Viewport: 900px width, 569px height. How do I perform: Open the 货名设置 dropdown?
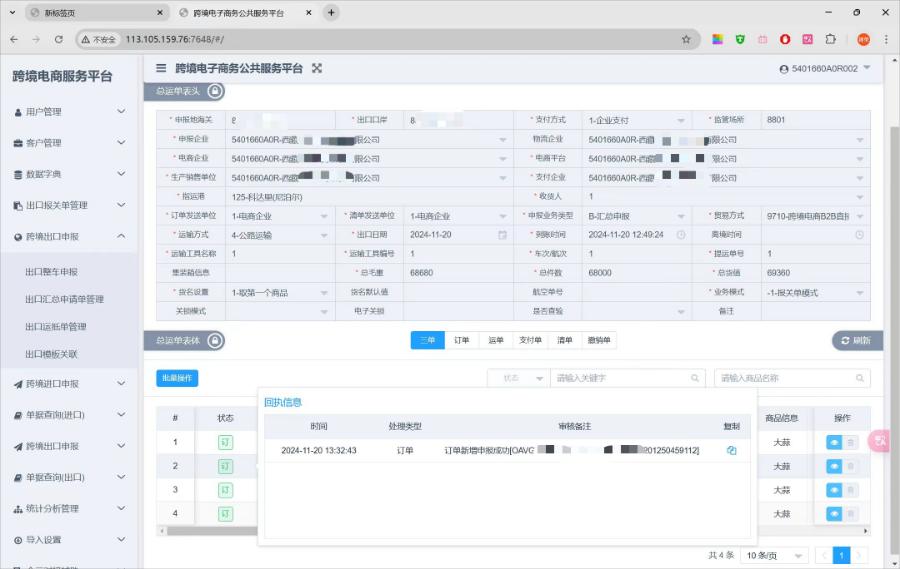coord(280,292)
